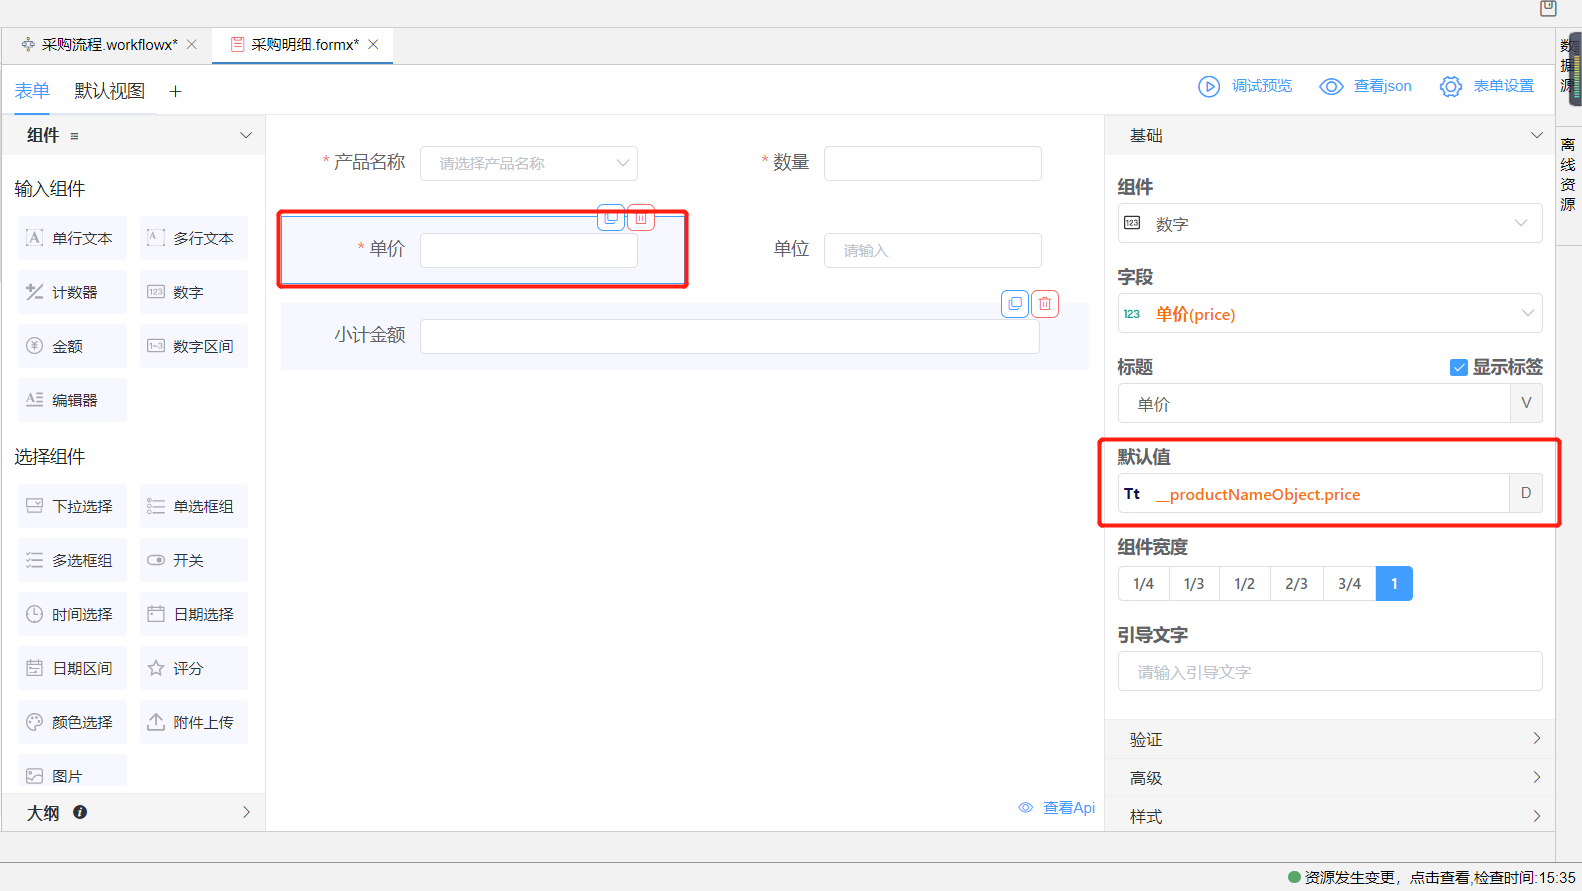Choose the 附件上传 component

tap(193, 722)
